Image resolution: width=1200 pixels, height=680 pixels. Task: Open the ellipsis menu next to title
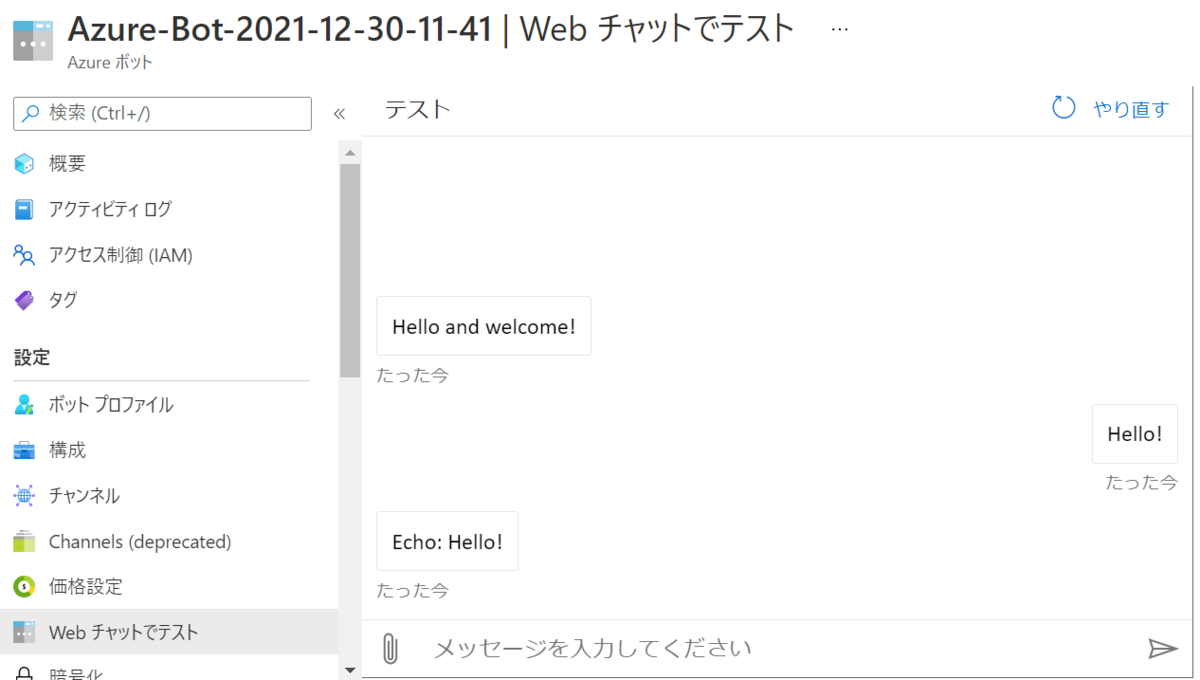pyautogui.click(x=839, y=28)
